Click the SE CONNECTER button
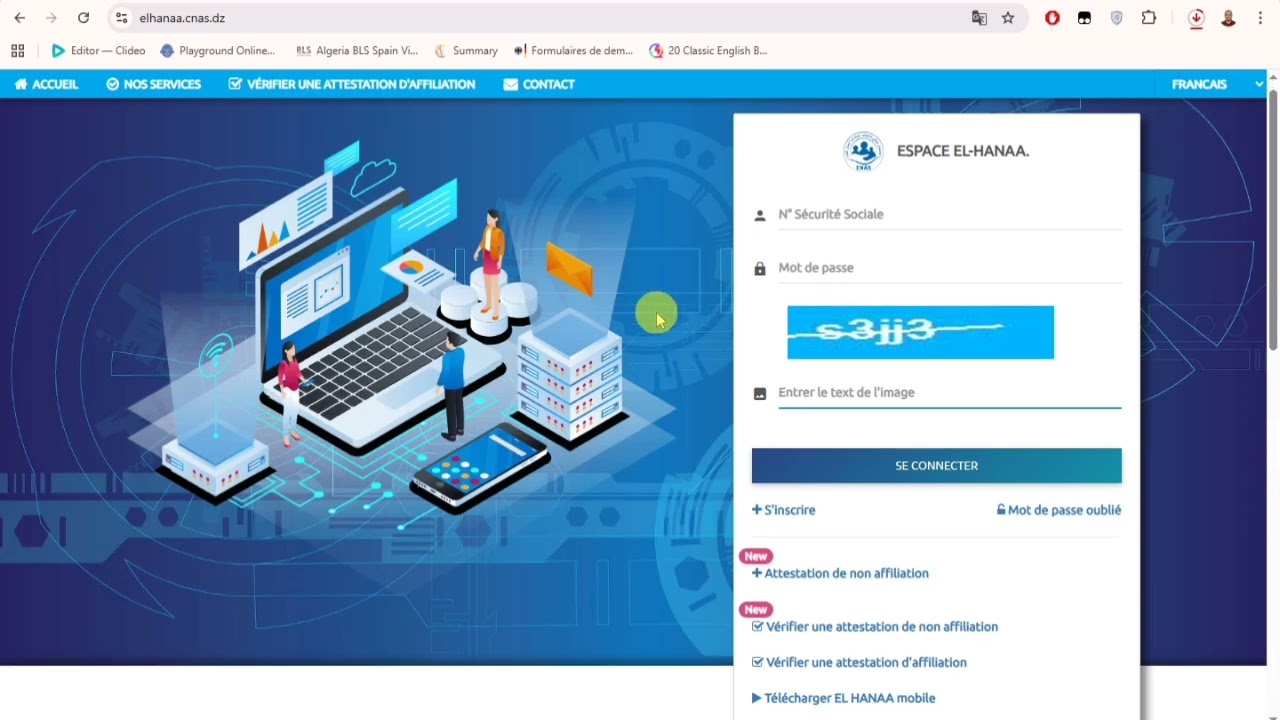The image size is (1280, 720). [x=936, y=466]
